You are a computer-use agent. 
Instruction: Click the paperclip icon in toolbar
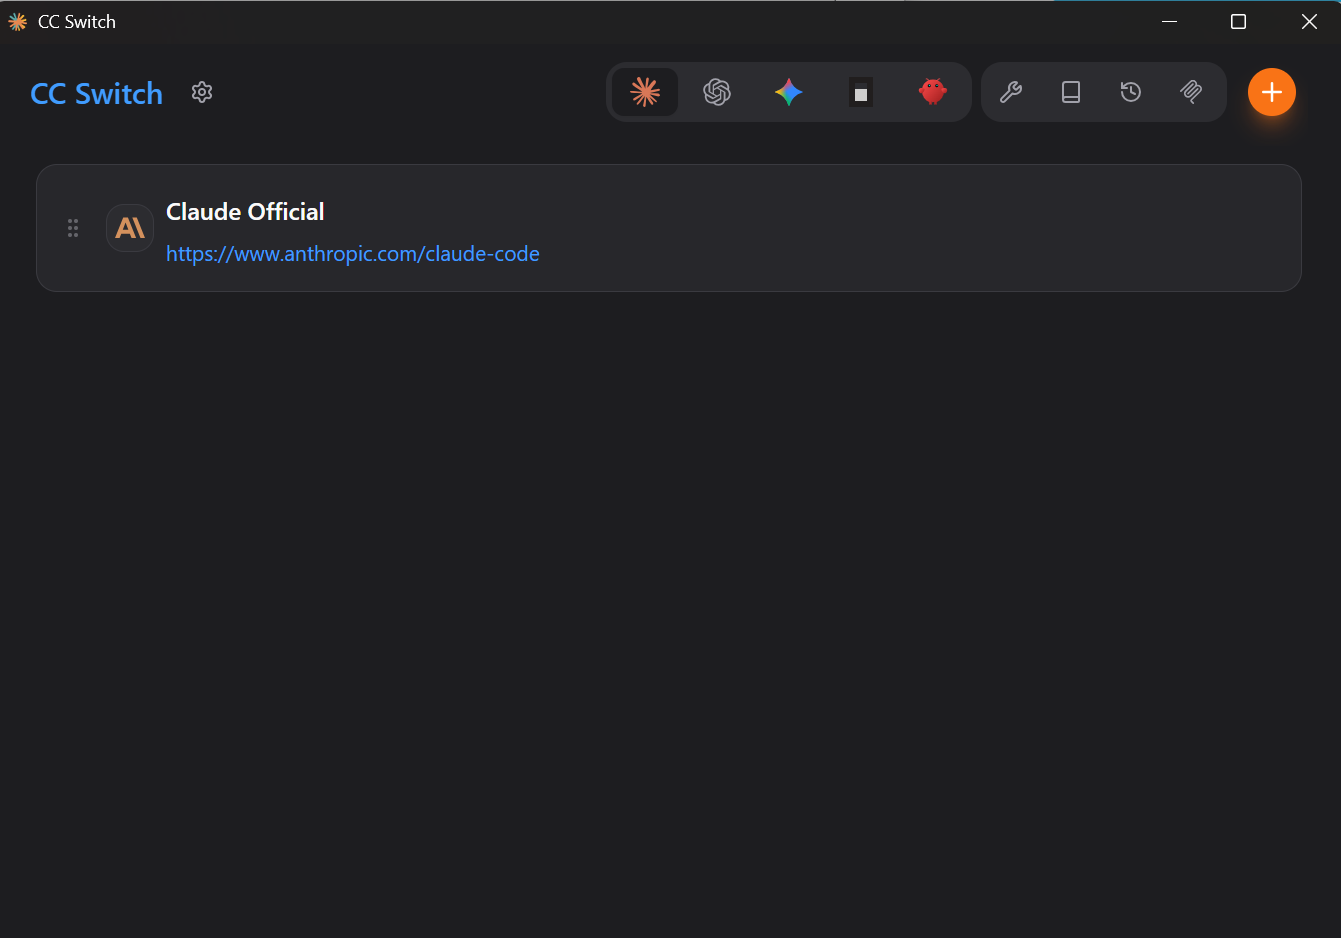click(1191, 92)
